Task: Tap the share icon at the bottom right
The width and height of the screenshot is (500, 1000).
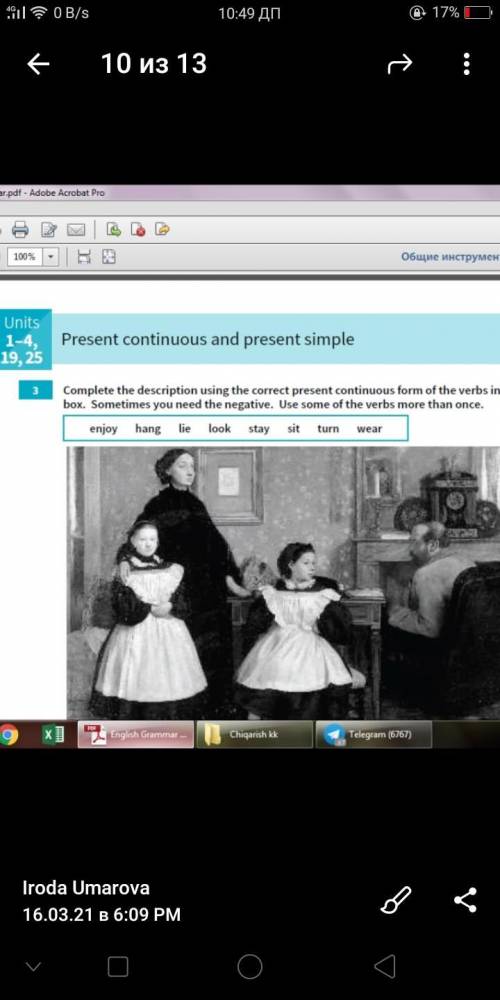Action: pos(466,899)
